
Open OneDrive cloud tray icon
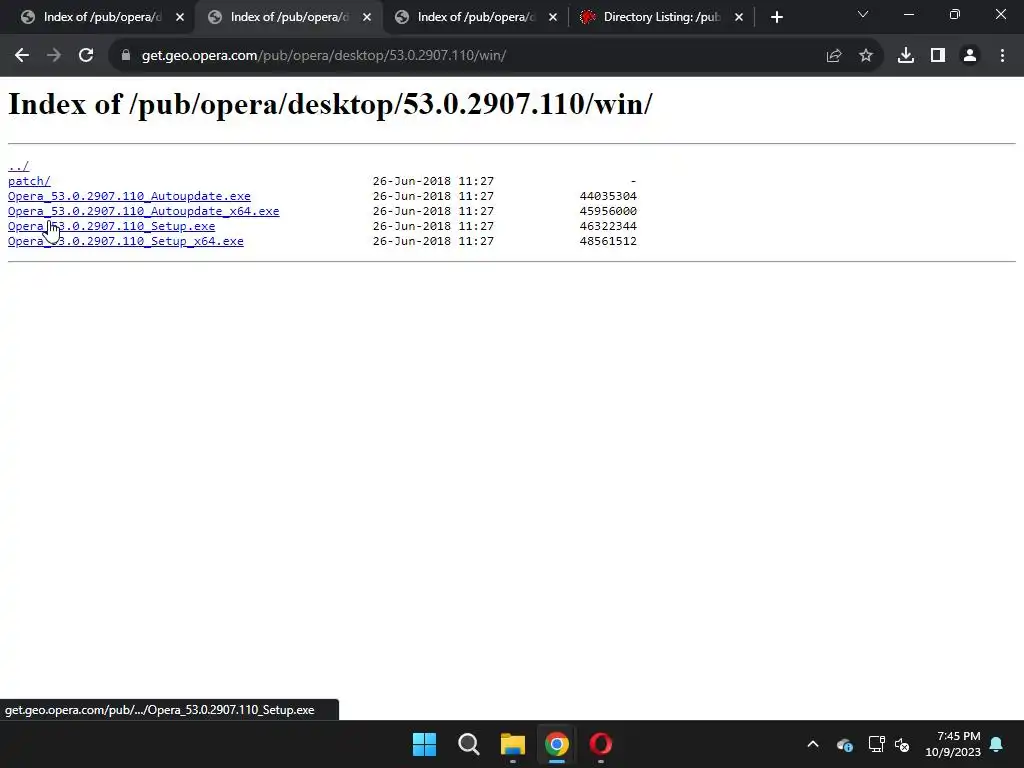(x=844, y=744)
